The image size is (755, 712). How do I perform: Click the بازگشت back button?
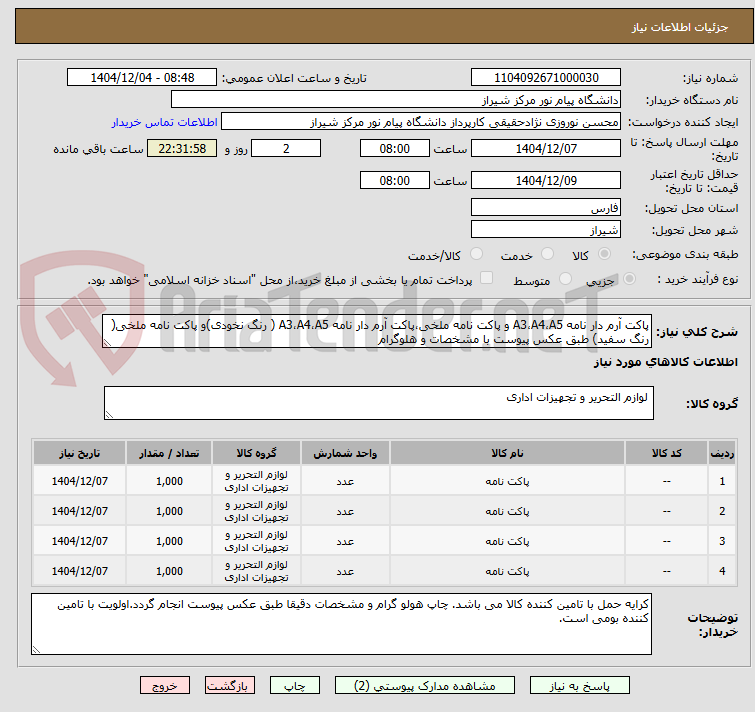229,686
